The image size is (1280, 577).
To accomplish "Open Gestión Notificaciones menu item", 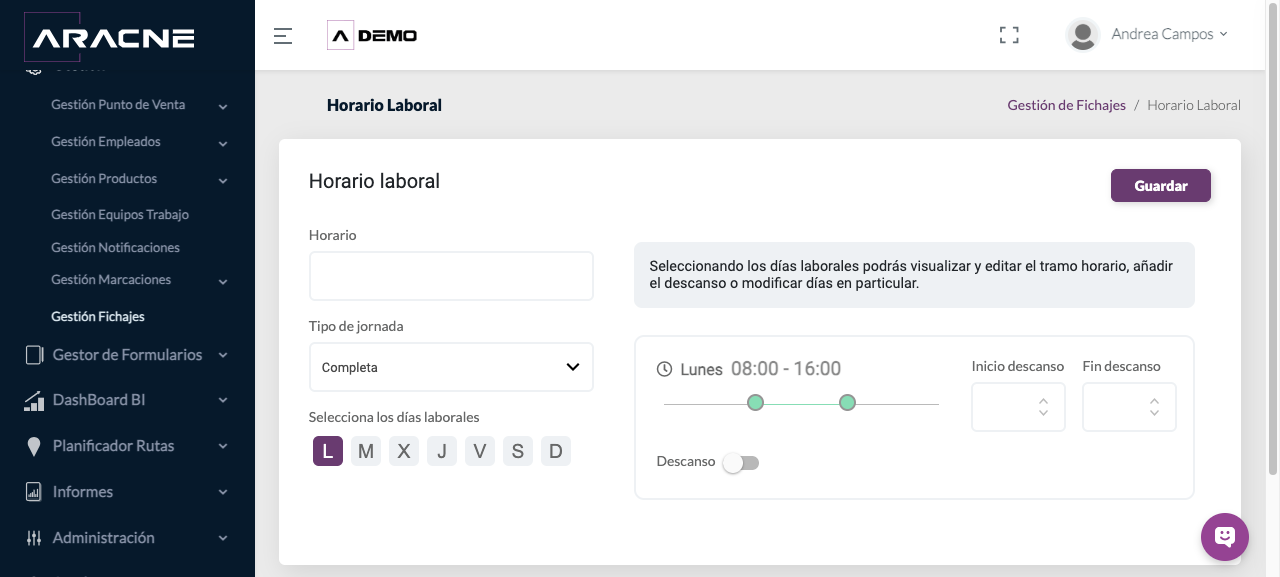I will 115,248.
